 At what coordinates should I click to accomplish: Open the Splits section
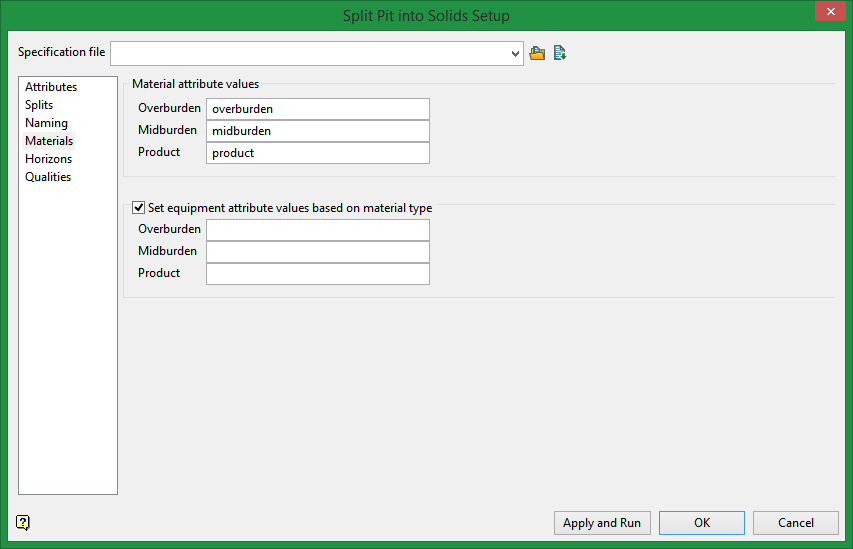pos(39,105)
